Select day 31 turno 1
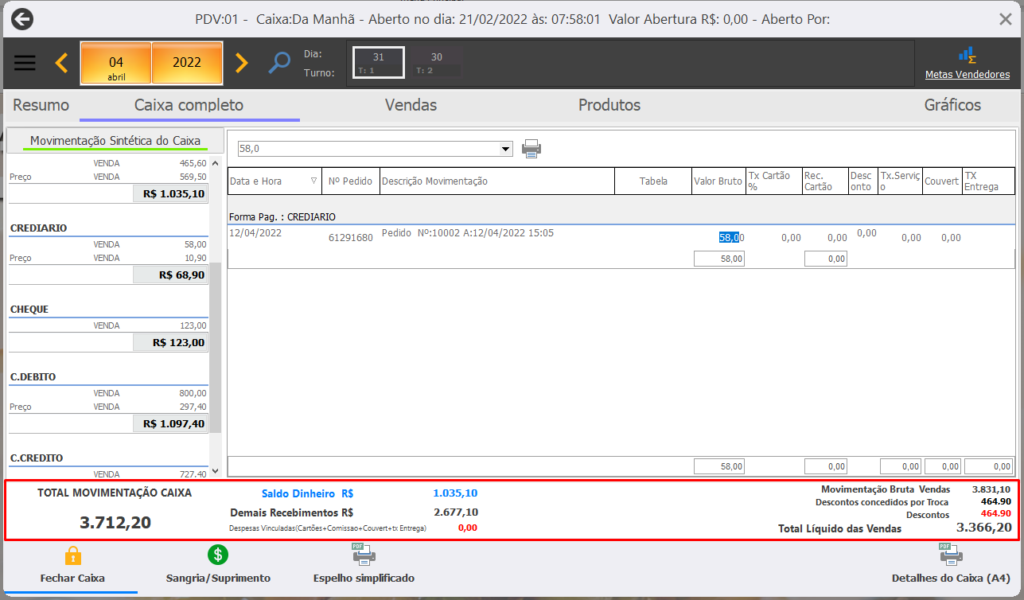The image size is (1024, 600). coord(379,63)
